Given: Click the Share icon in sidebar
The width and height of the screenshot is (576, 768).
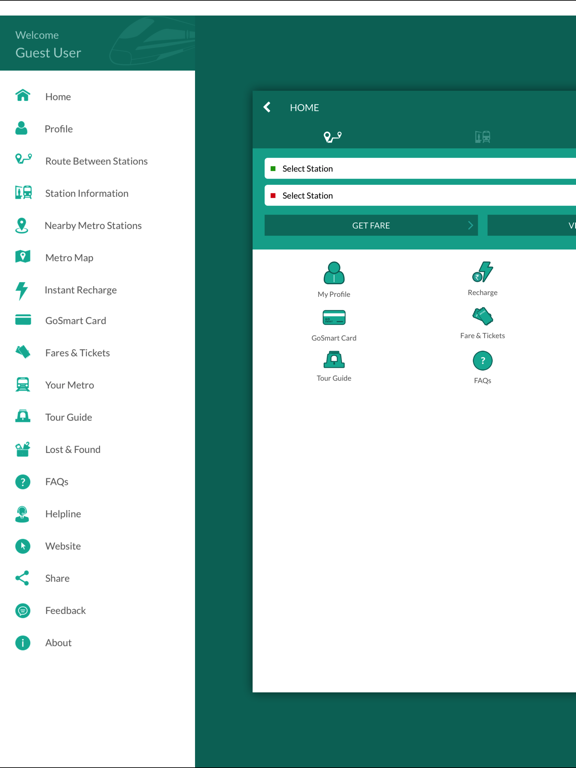Looking at the screenshot, I should [22, 578].
